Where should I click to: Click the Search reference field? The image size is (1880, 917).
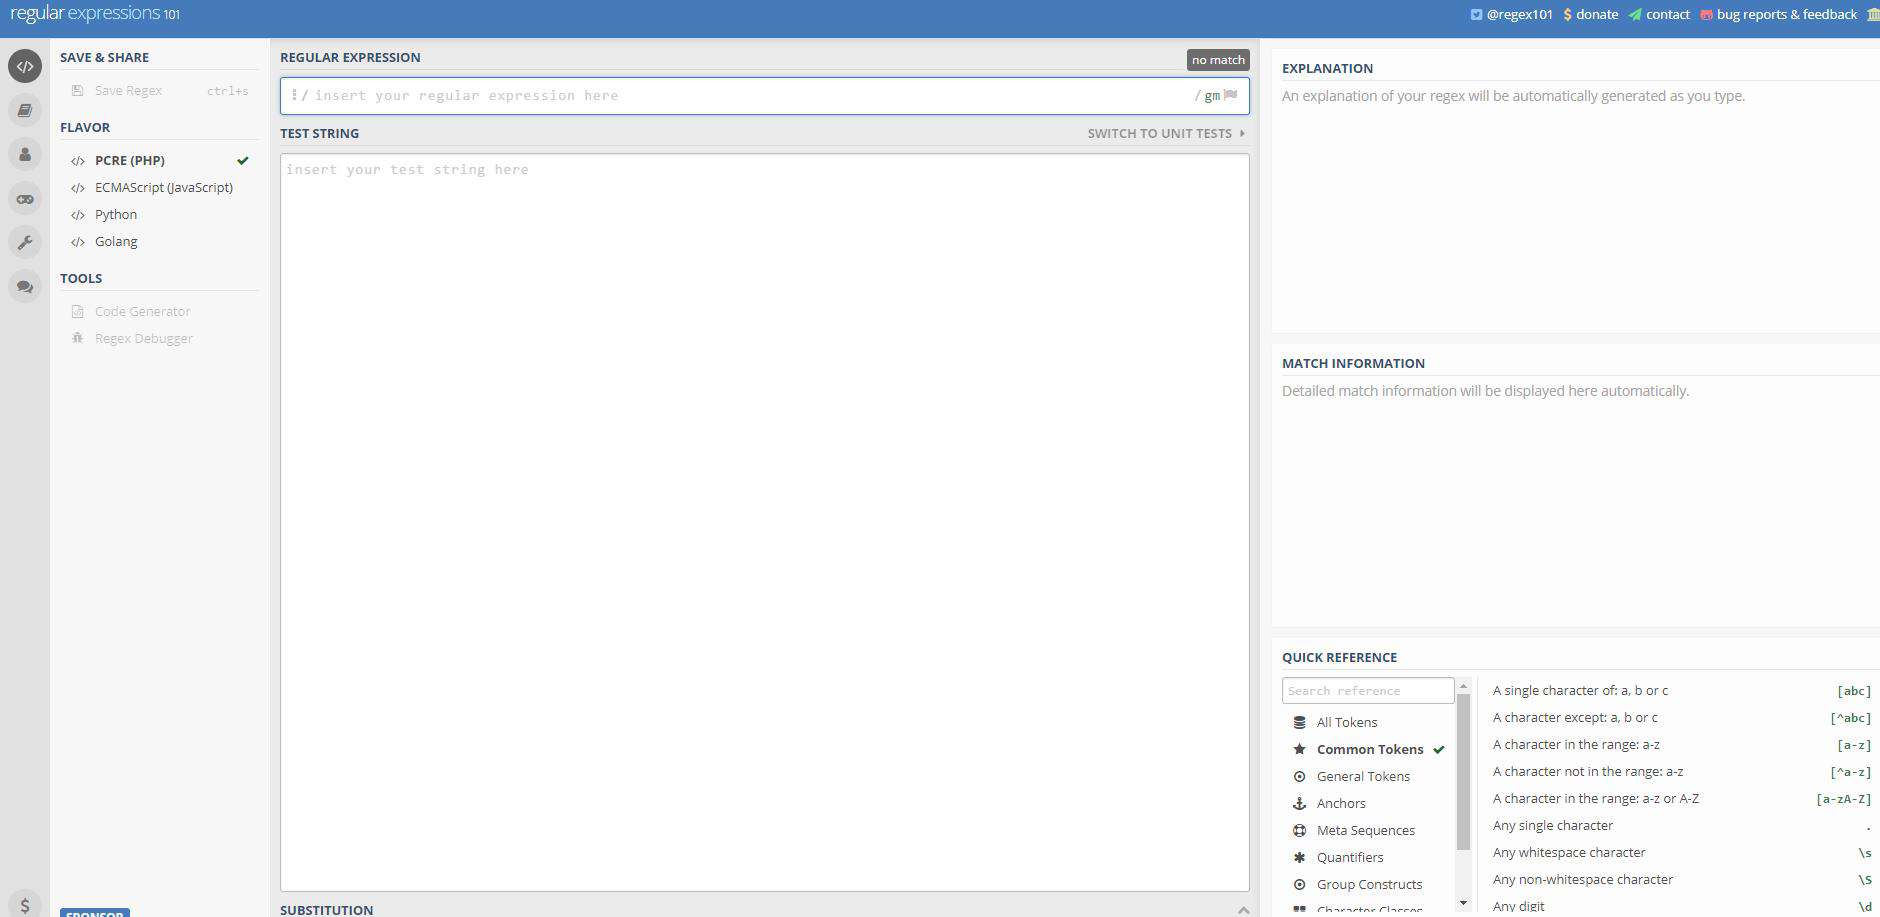click(x=1368, y=690)
